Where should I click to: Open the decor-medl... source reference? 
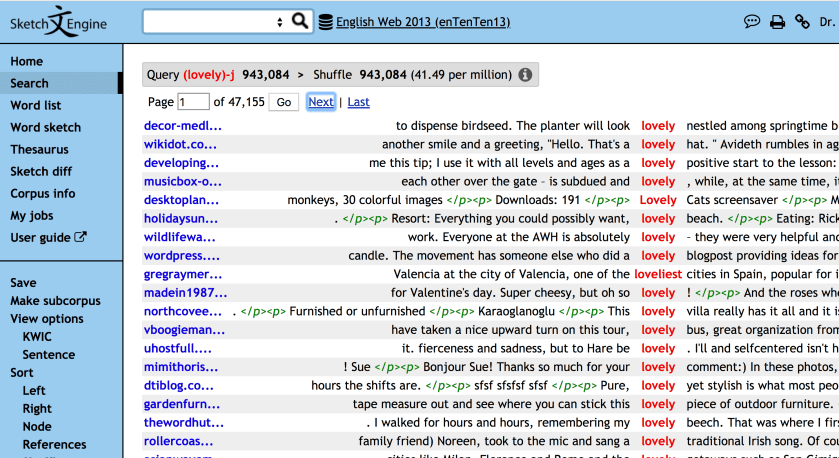pos(182,126)
